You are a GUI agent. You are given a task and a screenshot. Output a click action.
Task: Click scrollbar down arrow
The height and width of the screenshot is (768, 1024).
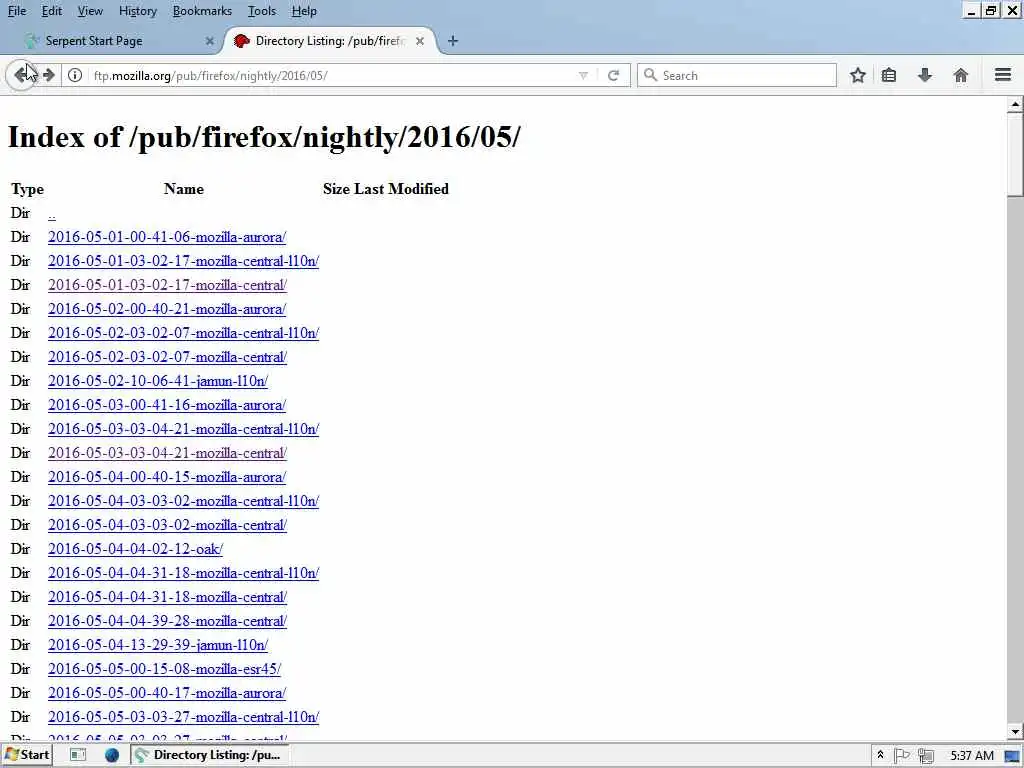click(1015, 732)
